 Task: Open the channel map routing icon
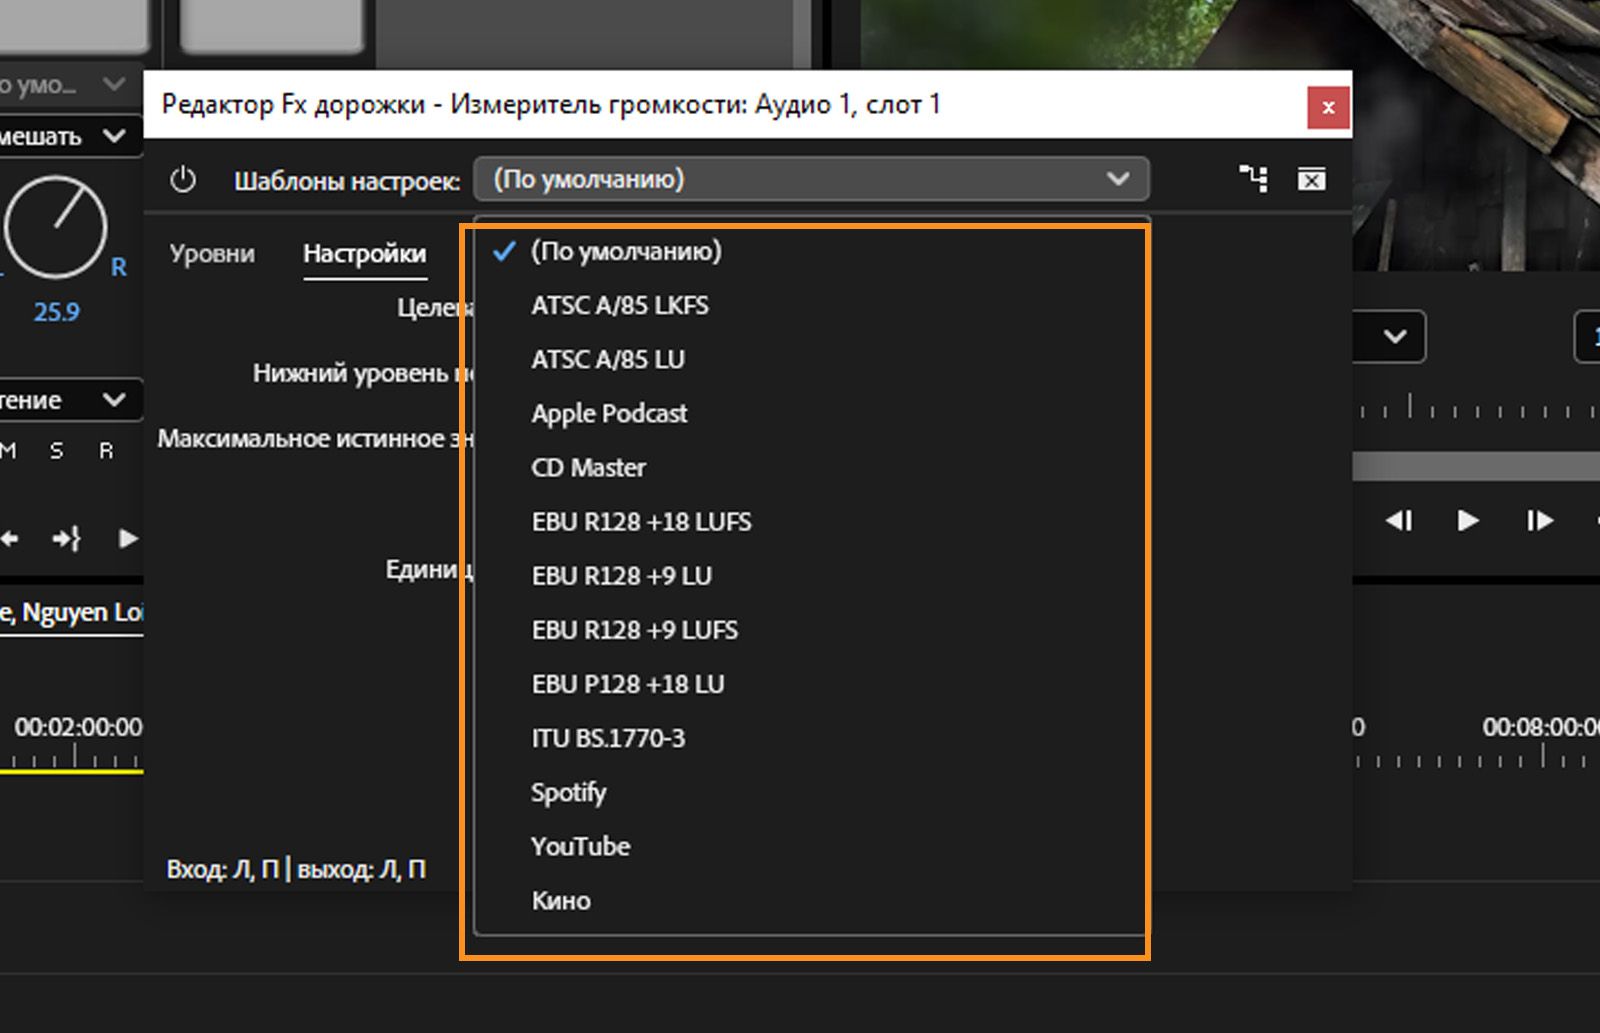click(1253, 179)
